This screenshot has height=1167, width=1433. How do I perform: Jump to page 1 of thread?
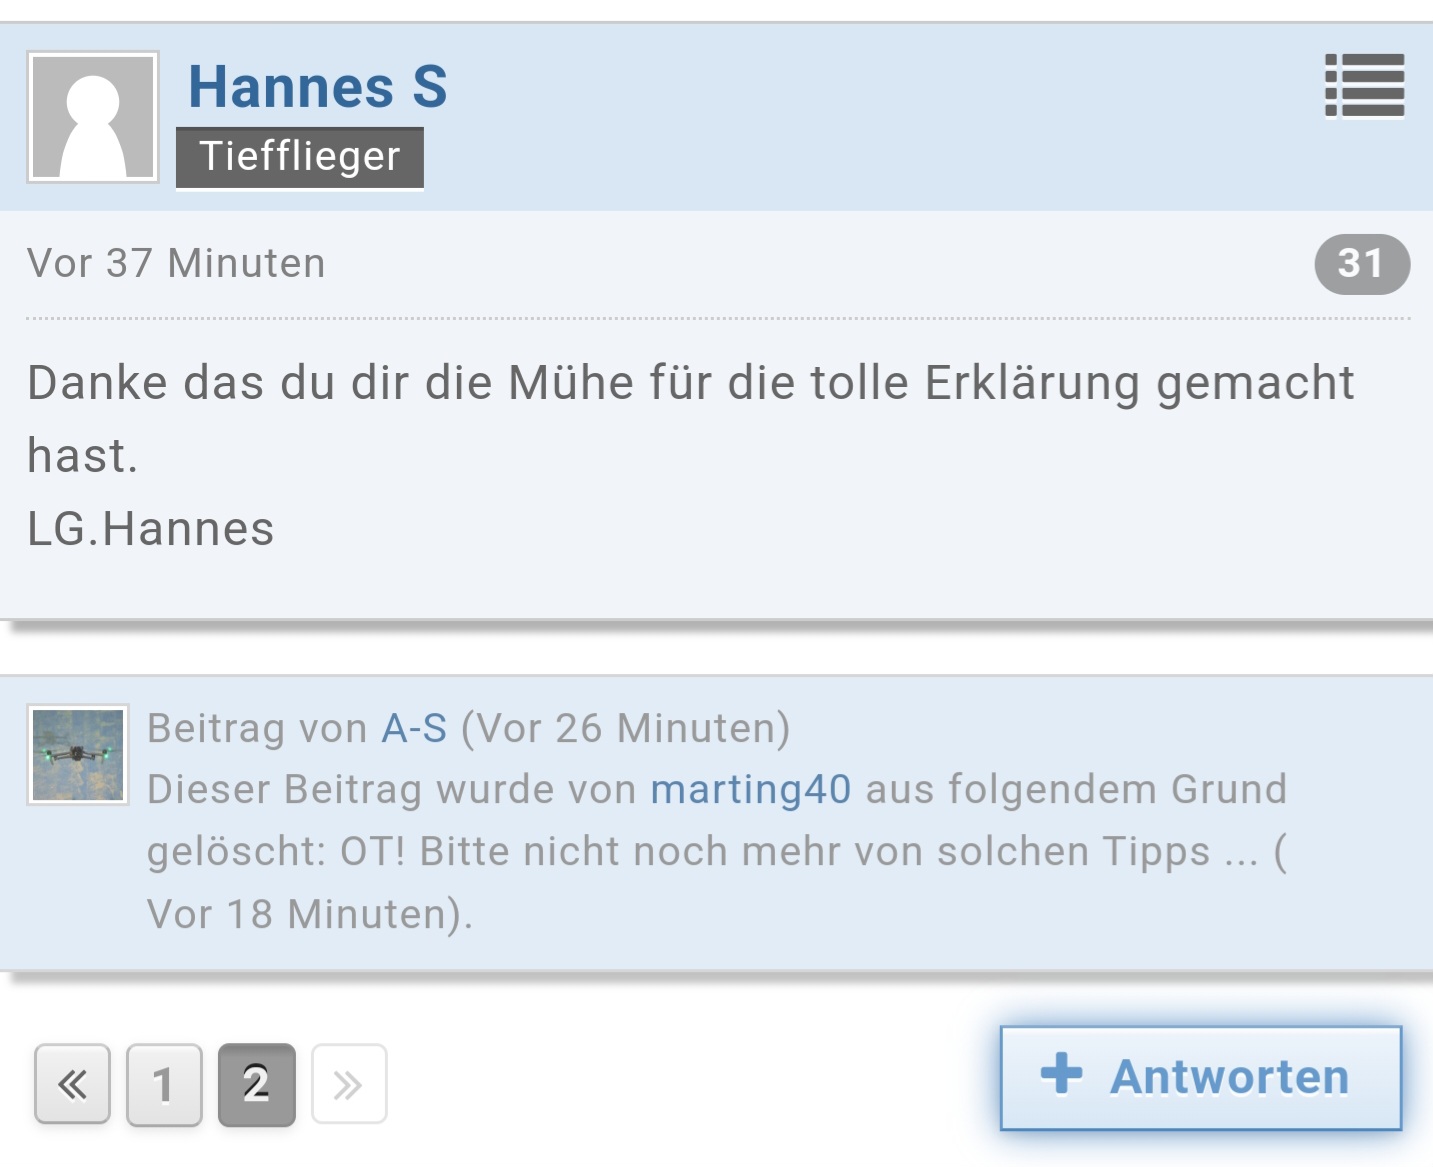coord(164,1084)
